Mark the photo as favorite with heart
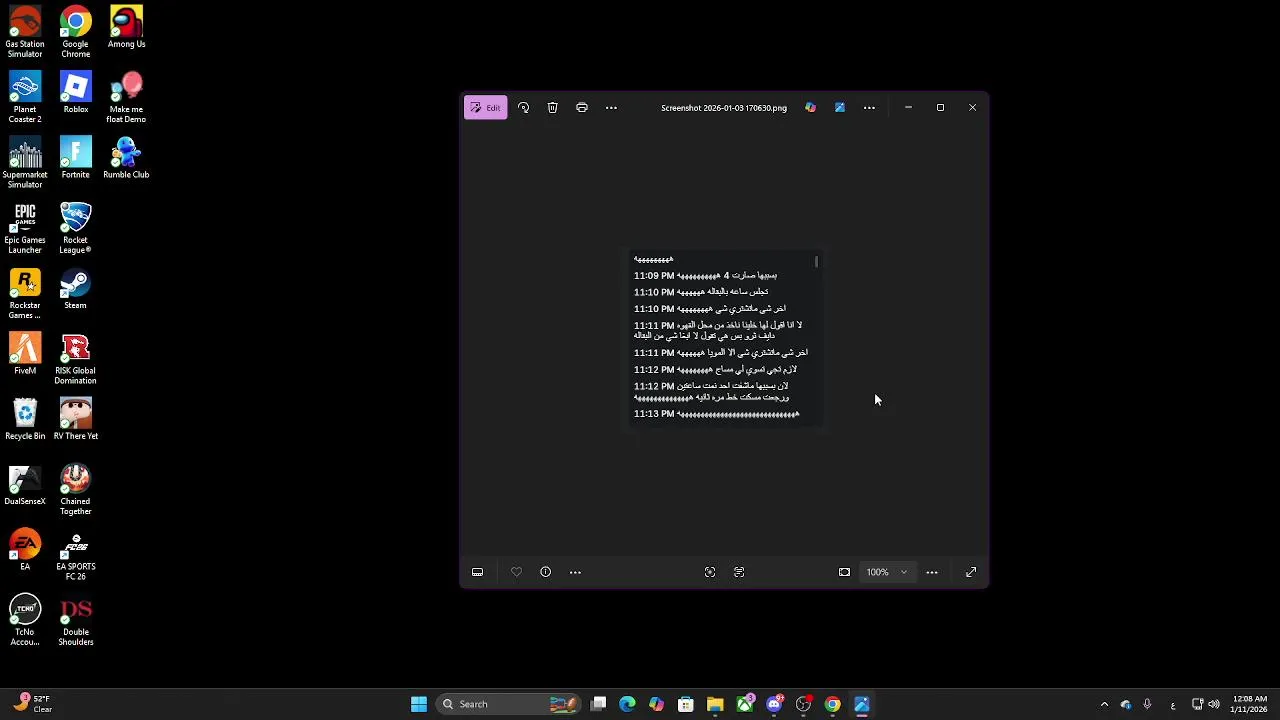 coord(516,572)
